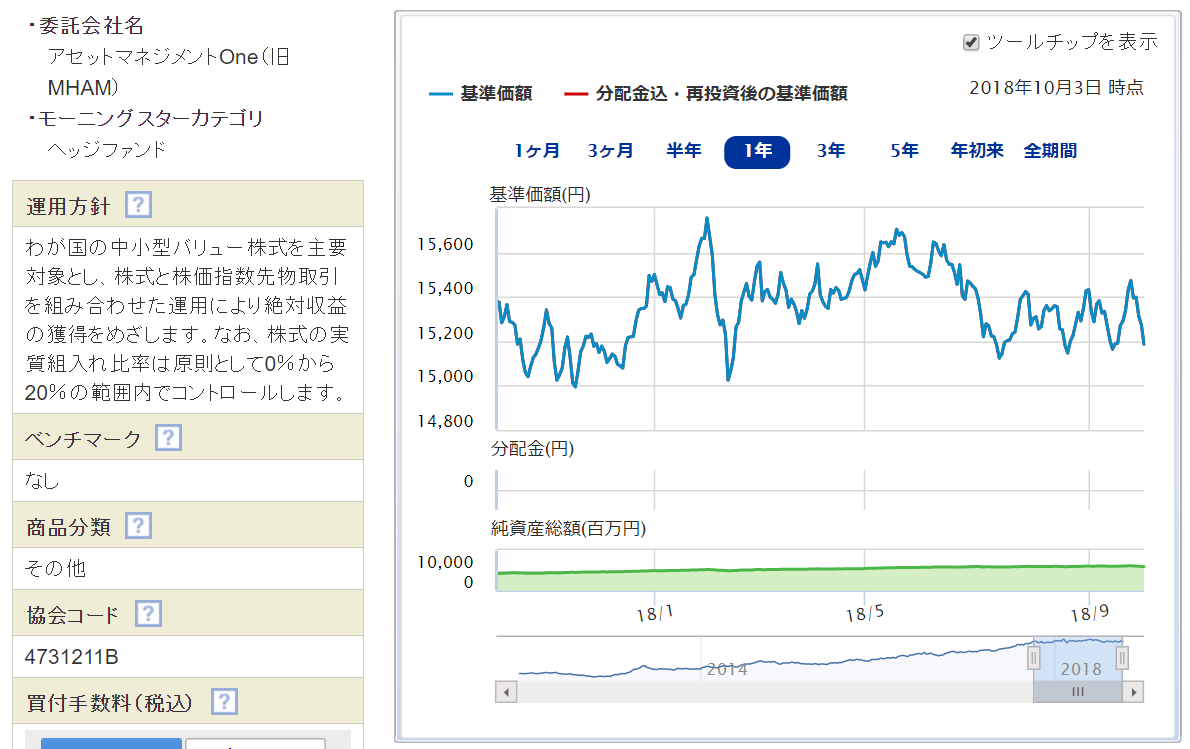
Task: Click the scrollbar grip under 2018
Action: [x=1077, y=692]
